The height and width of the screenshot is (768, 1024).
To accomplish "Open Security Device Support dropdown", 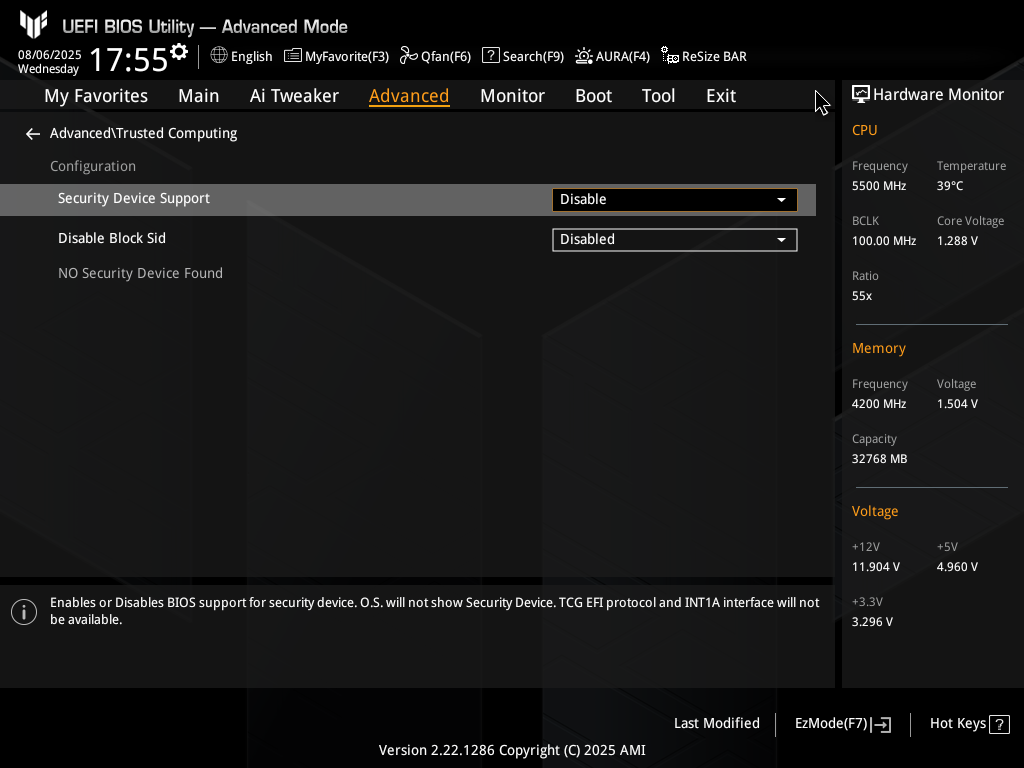I will click(675, 200).
